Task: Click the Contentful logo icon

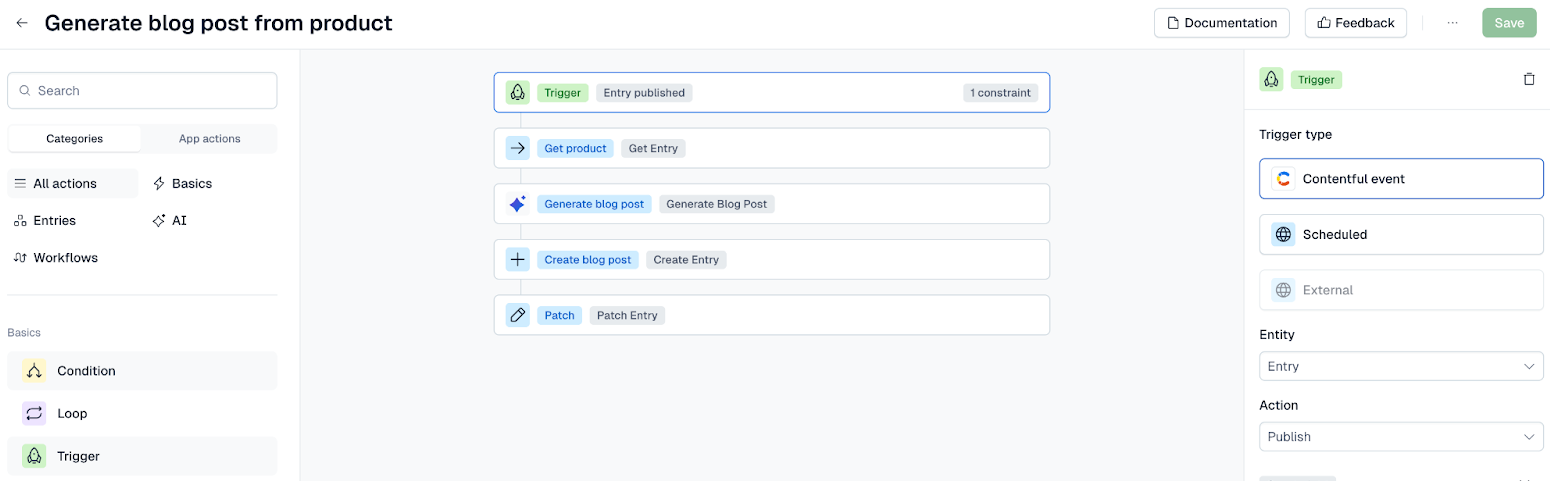Action: tap(1283, 179)
